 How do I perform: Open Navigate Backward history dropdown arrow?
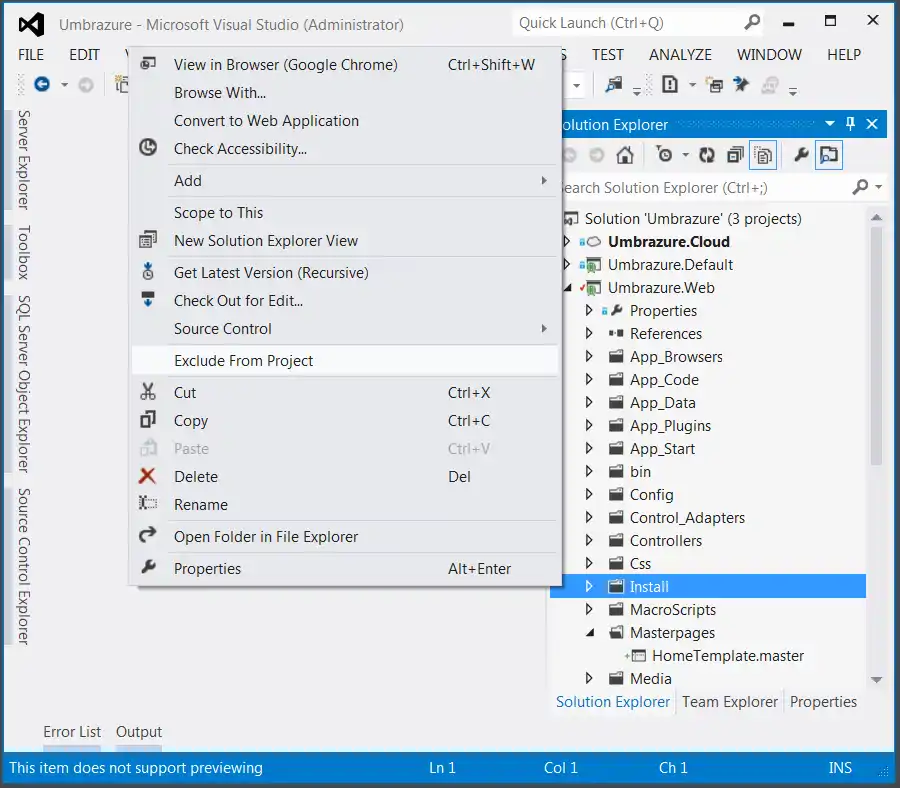(x=64, y=85)
